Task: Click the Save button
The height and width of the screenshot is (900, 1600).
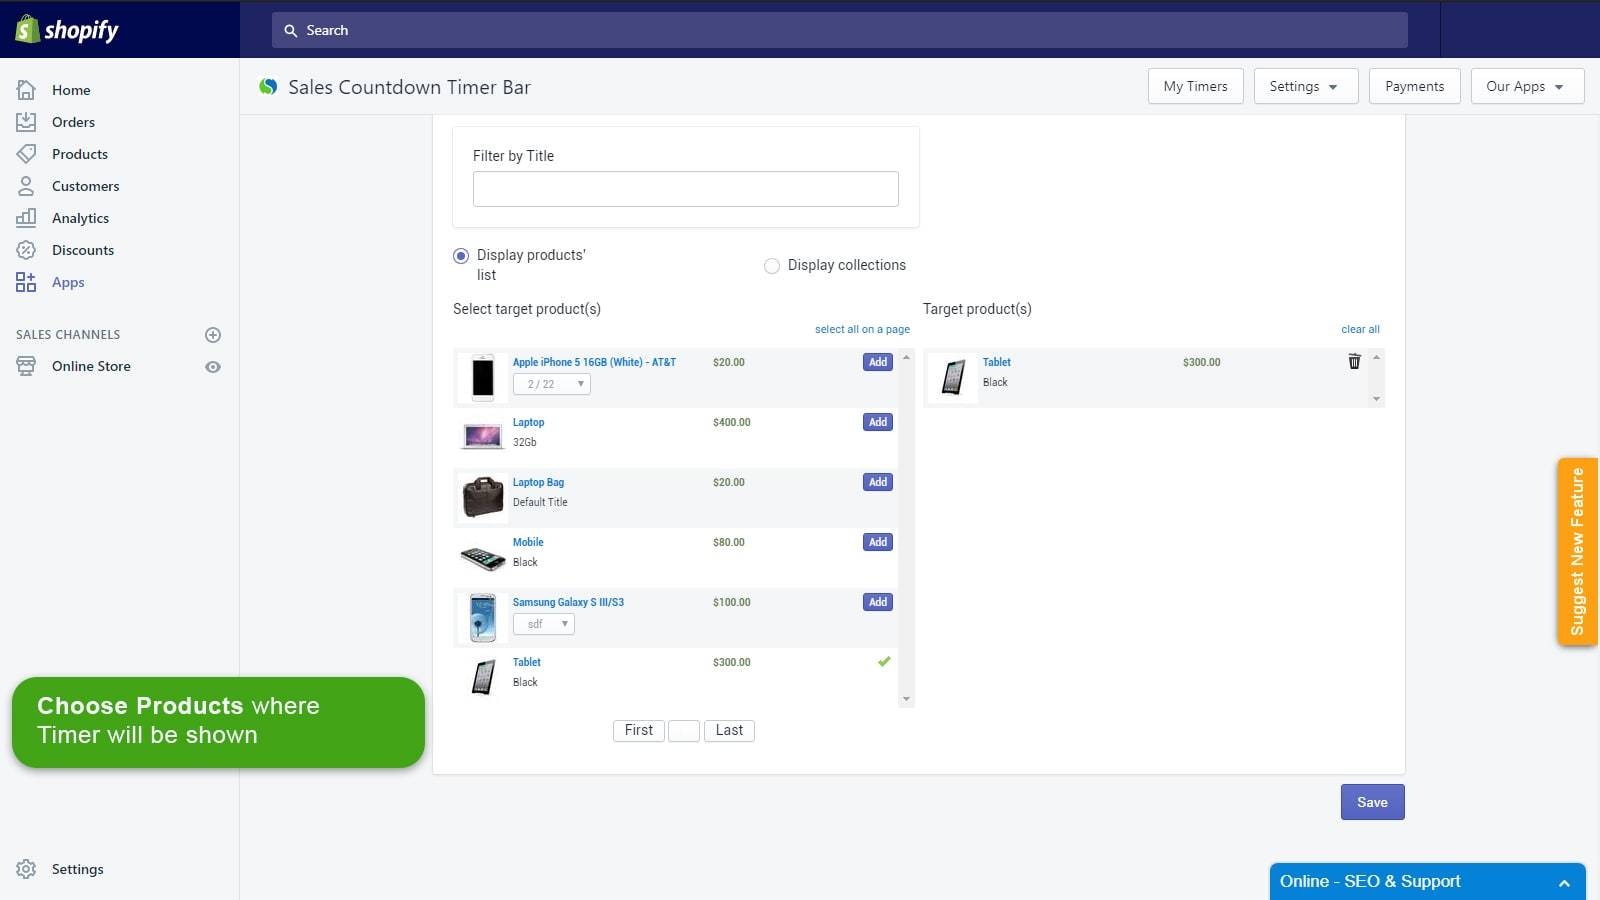Action: coord(1372,802)
